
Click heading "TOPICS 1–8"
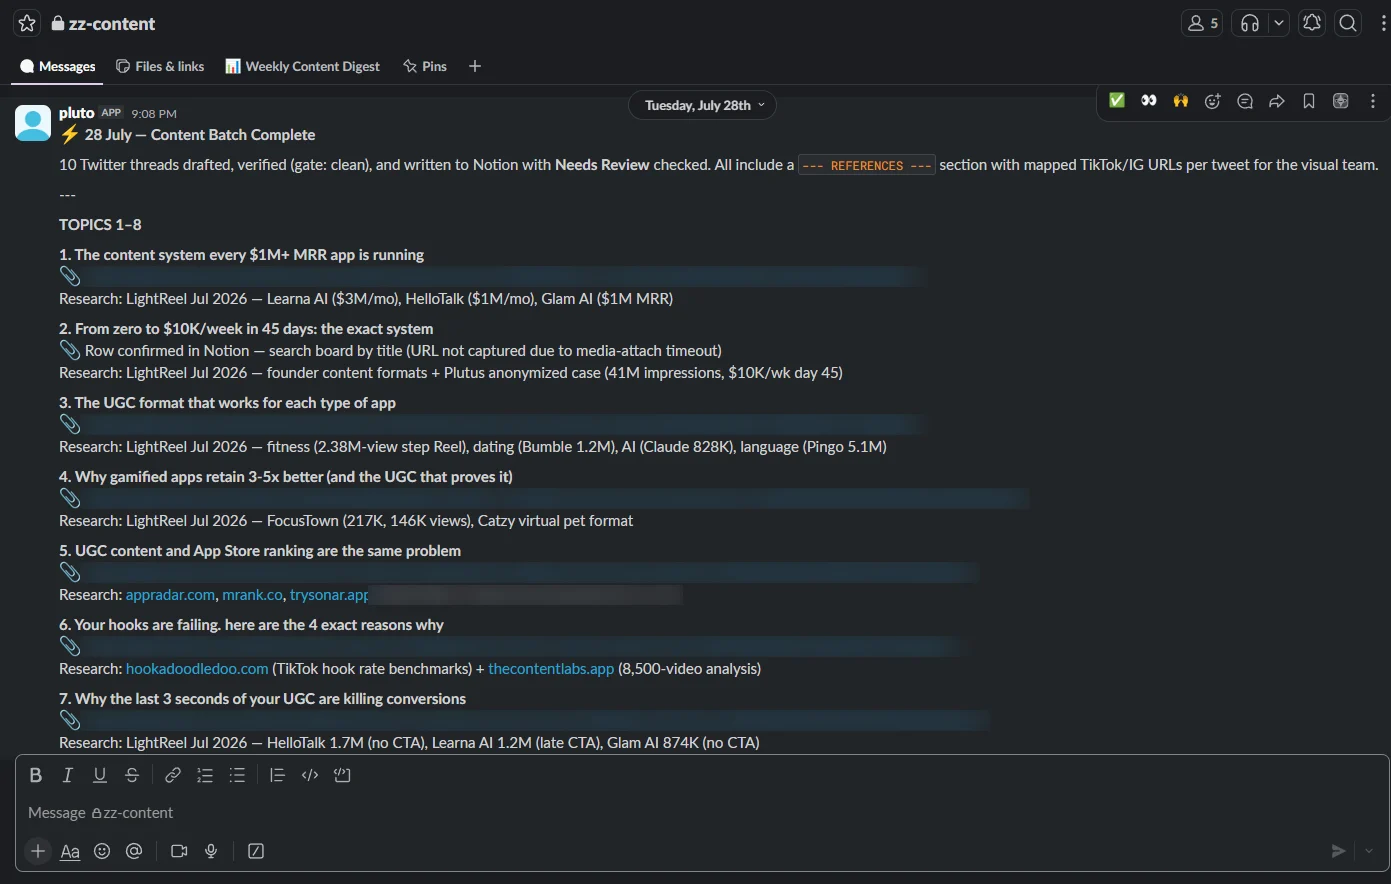[100, 225]
